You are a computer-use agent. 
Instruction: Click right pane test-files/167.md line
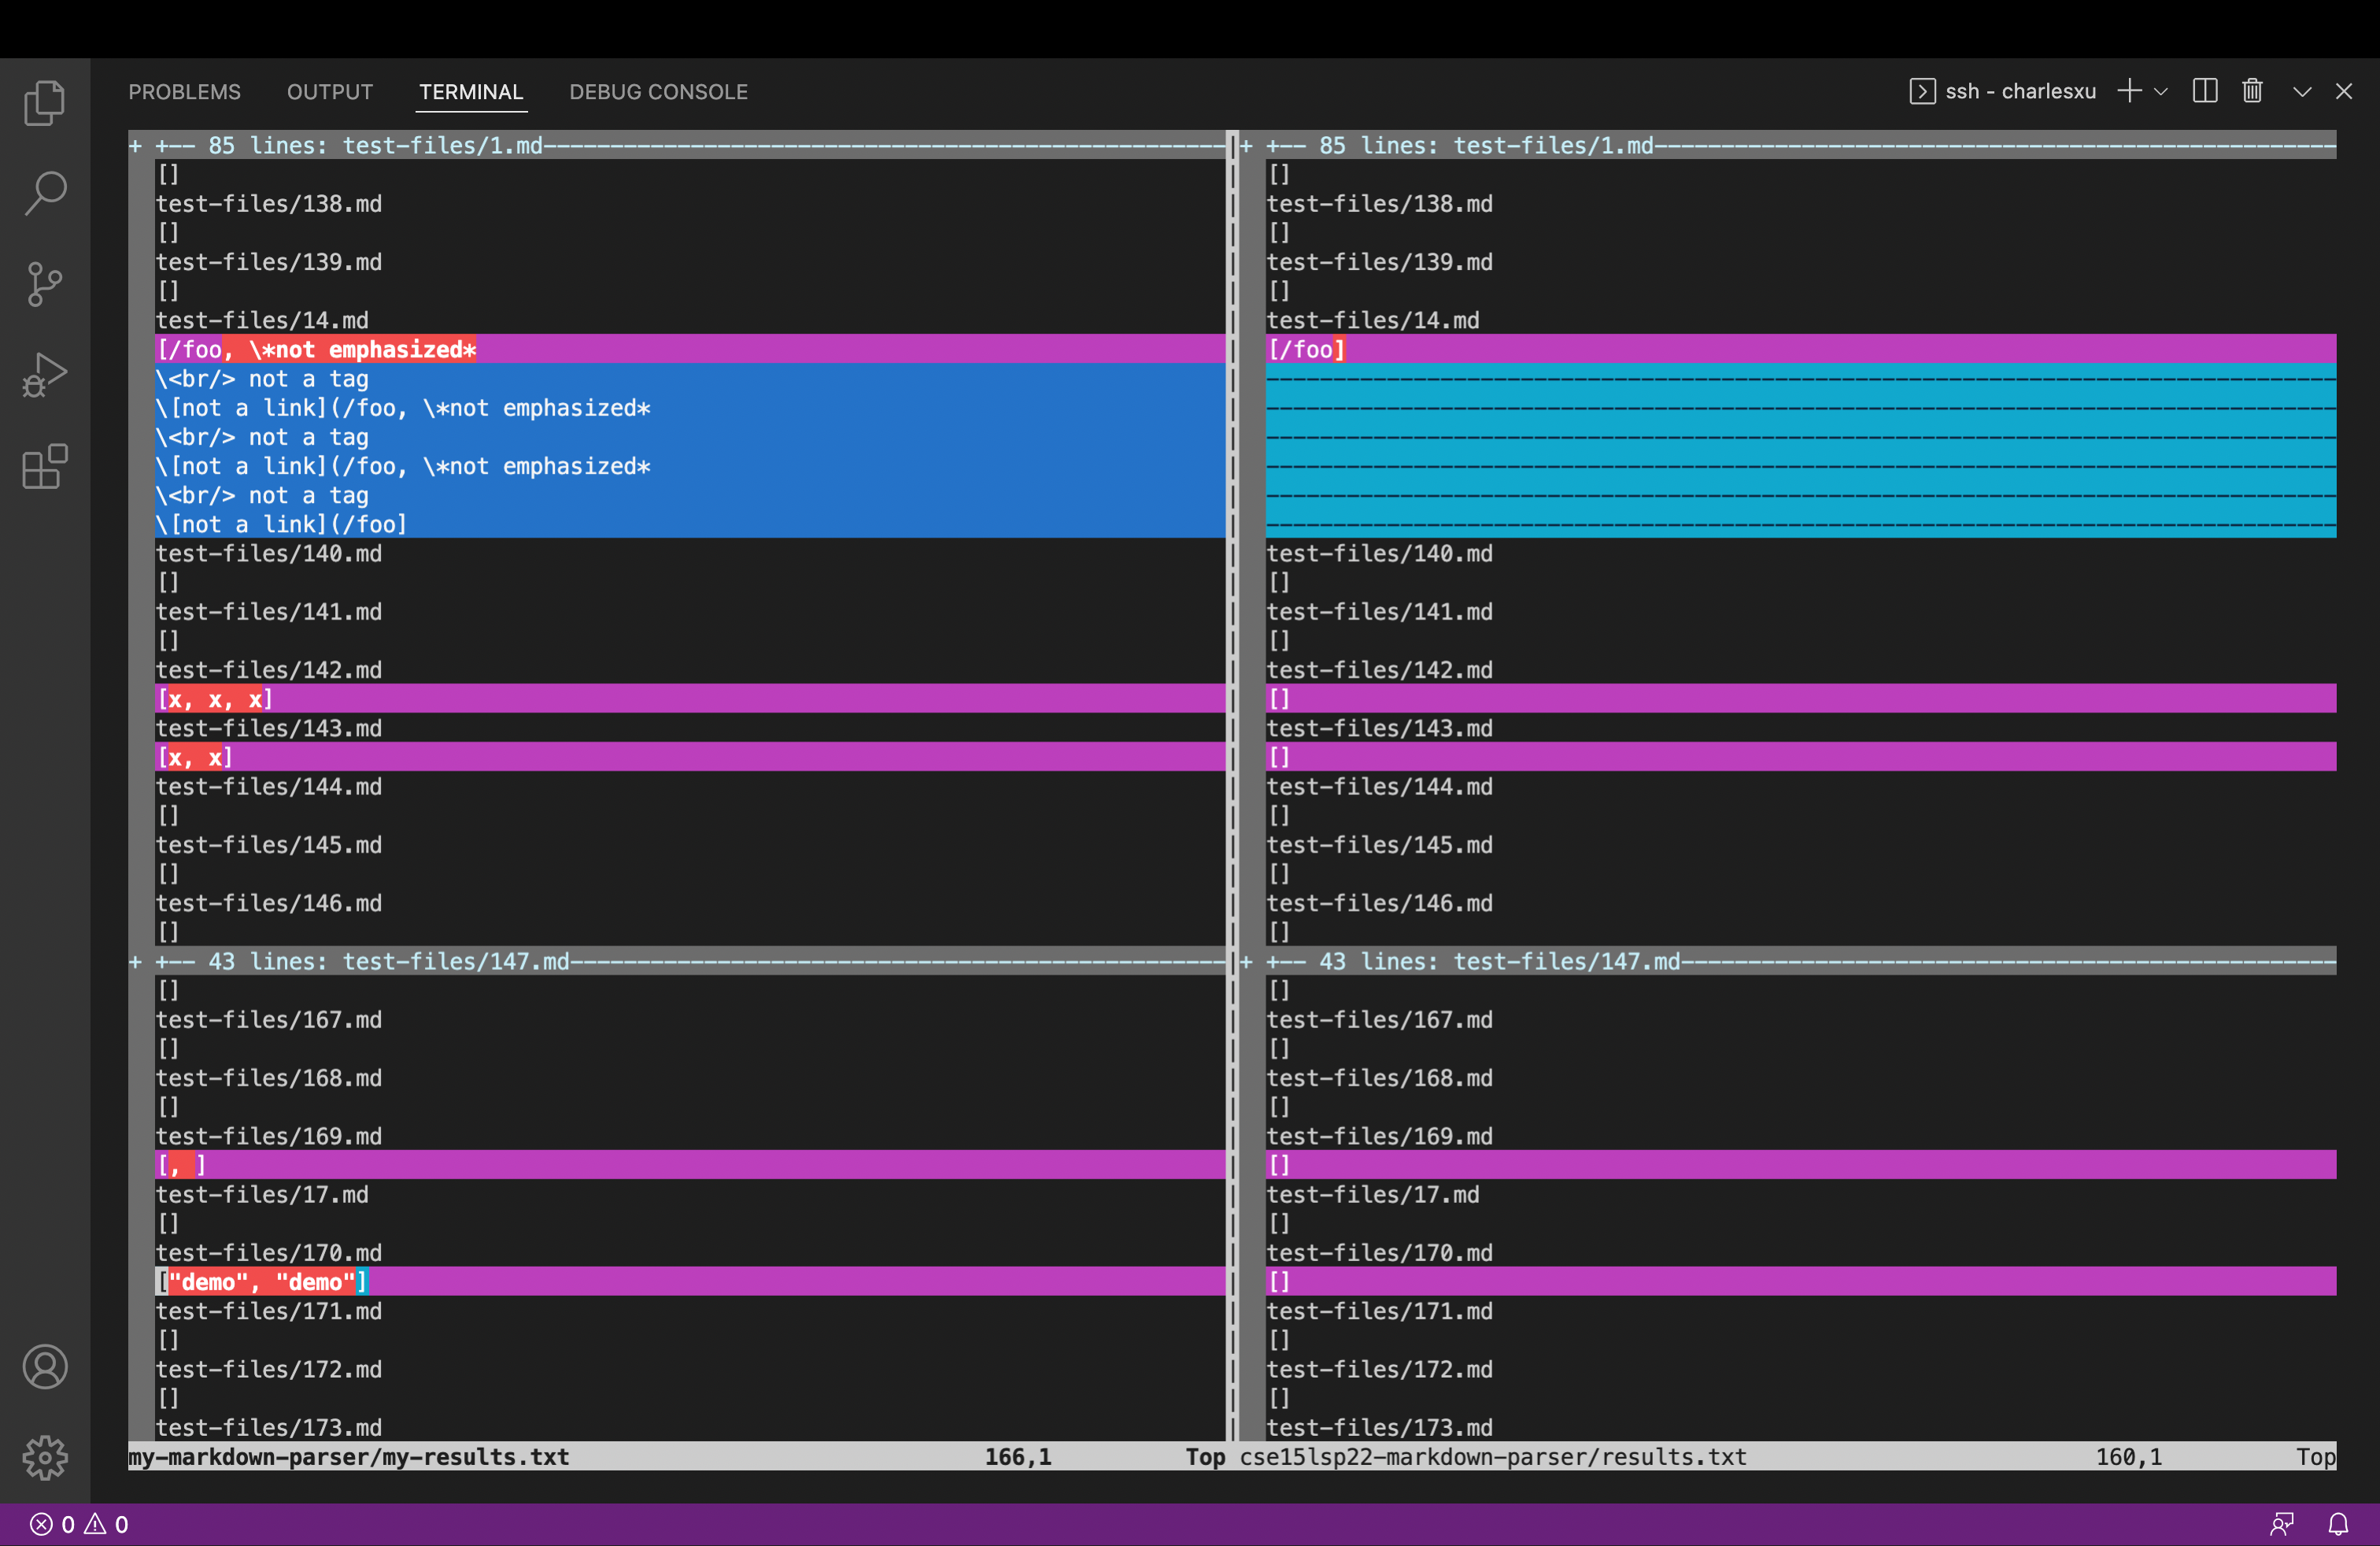[x=1379, y=1020]
